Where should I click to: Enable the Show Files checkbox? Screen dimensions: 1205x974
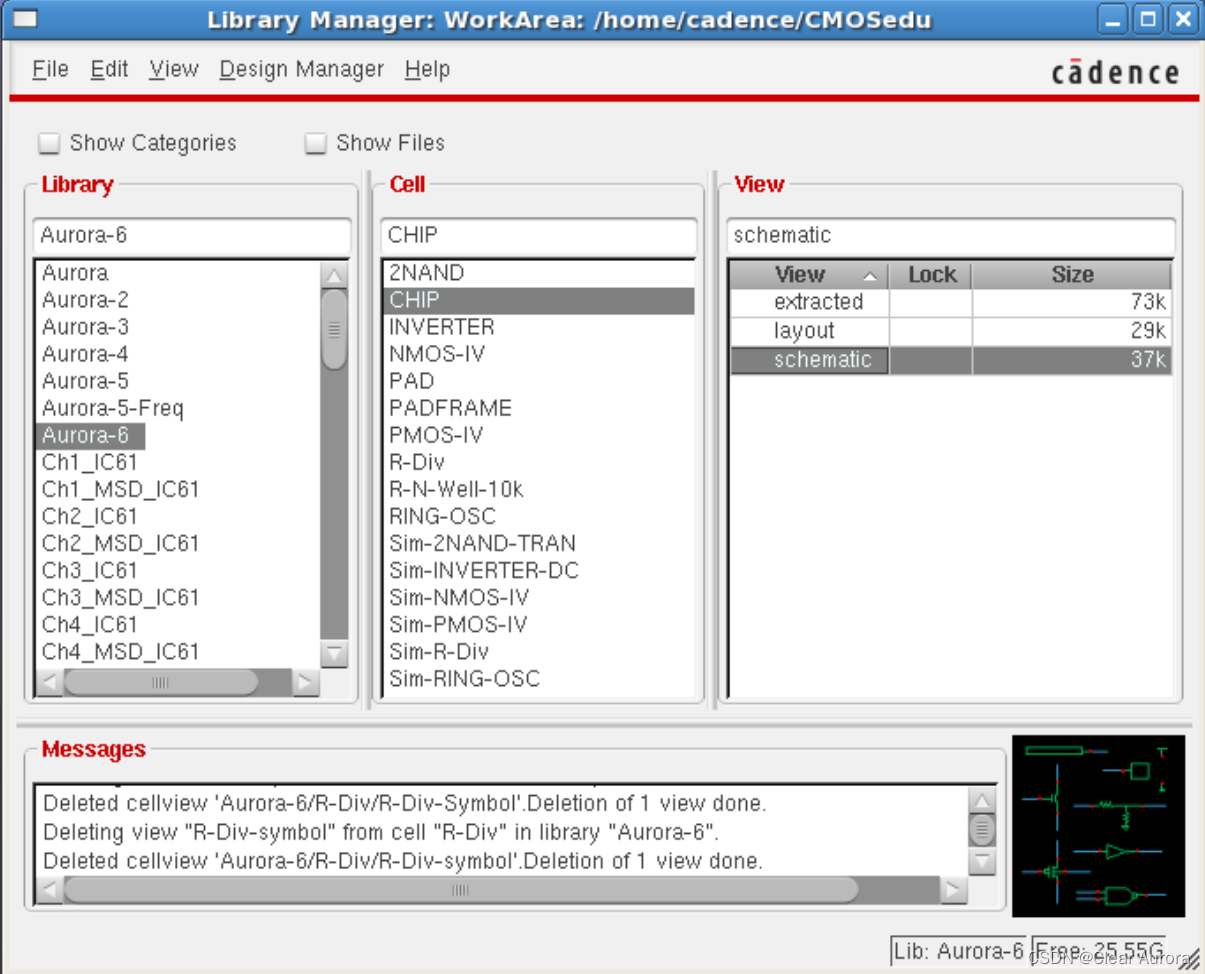[315, 143]
